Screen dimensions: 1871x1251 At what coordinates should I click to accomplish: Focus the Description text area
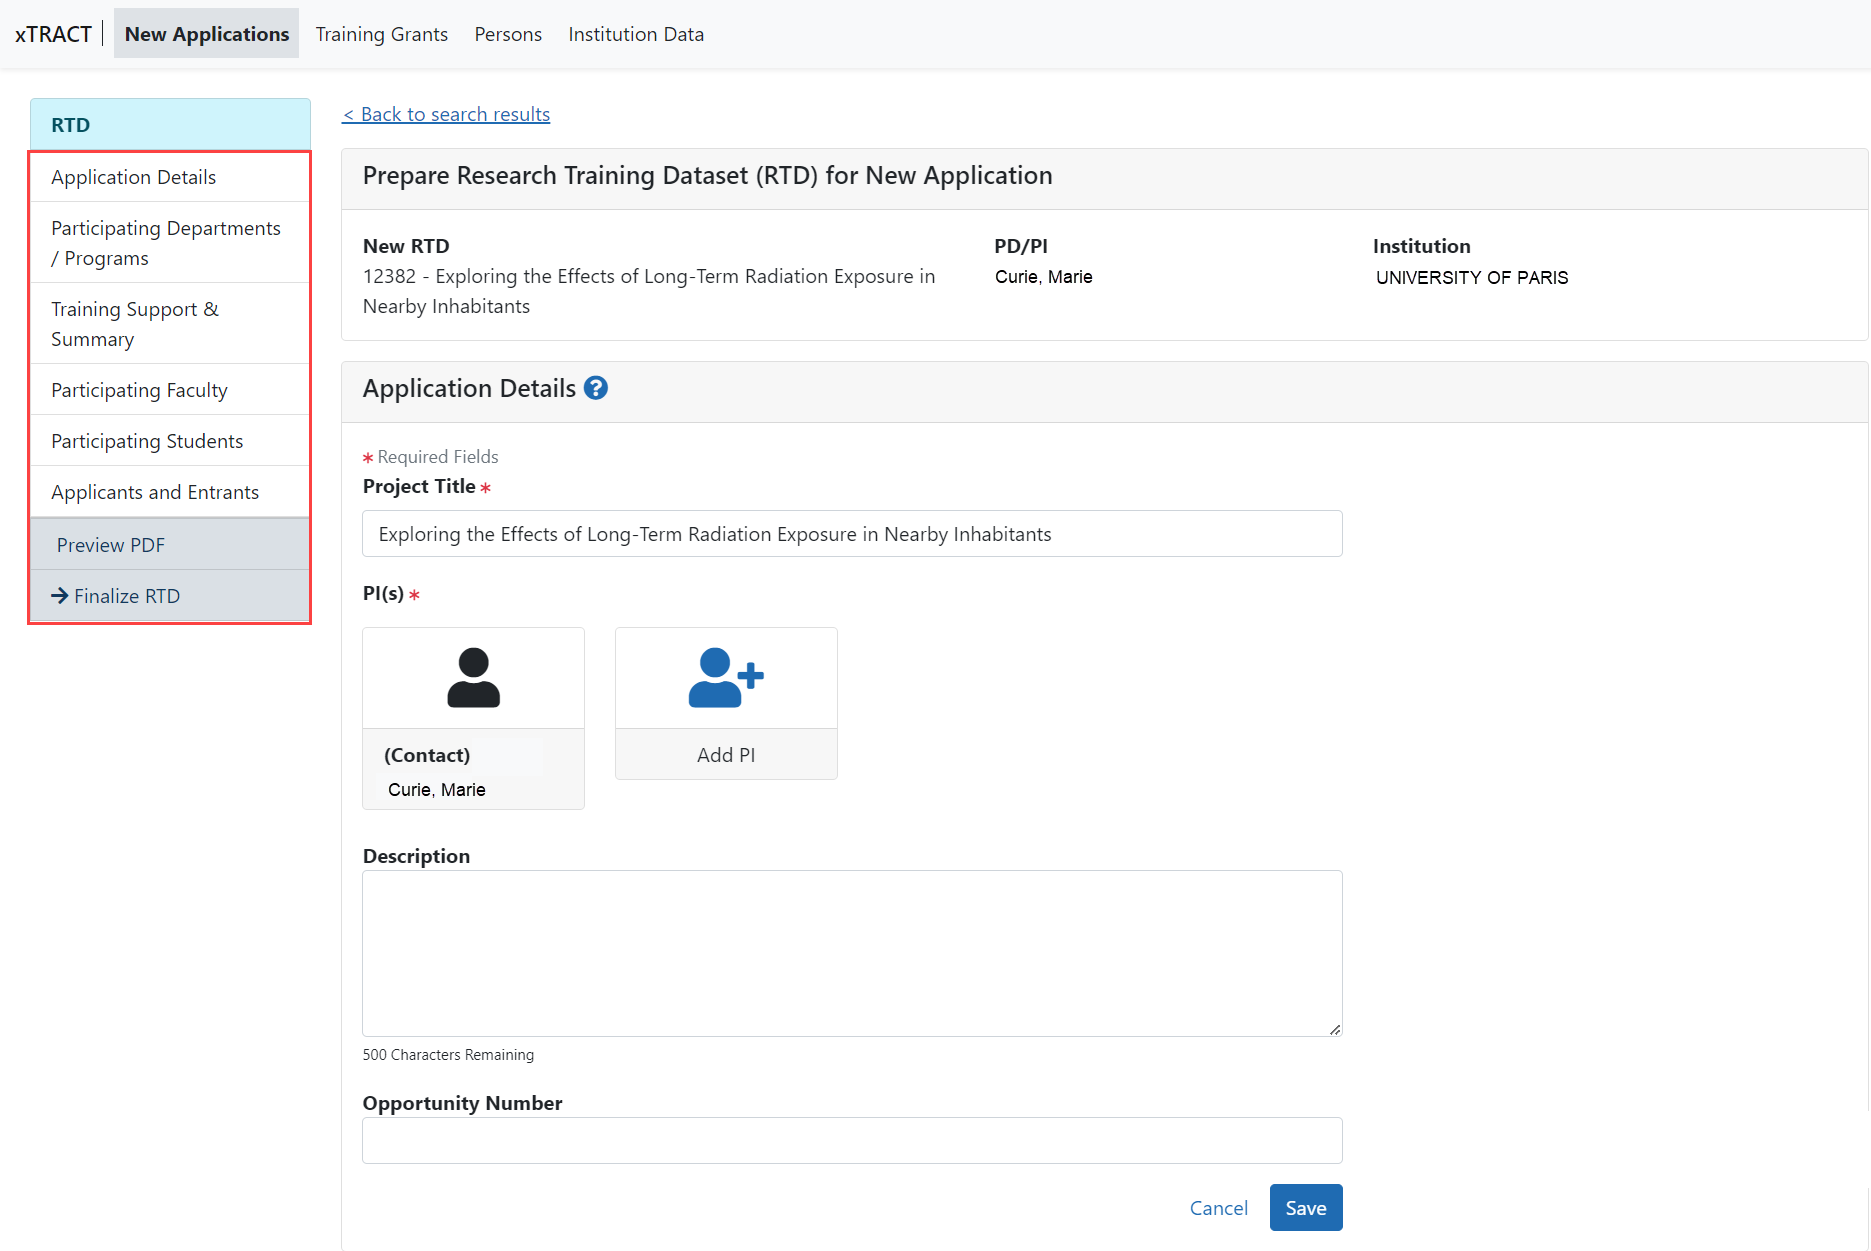click(852, 952)
